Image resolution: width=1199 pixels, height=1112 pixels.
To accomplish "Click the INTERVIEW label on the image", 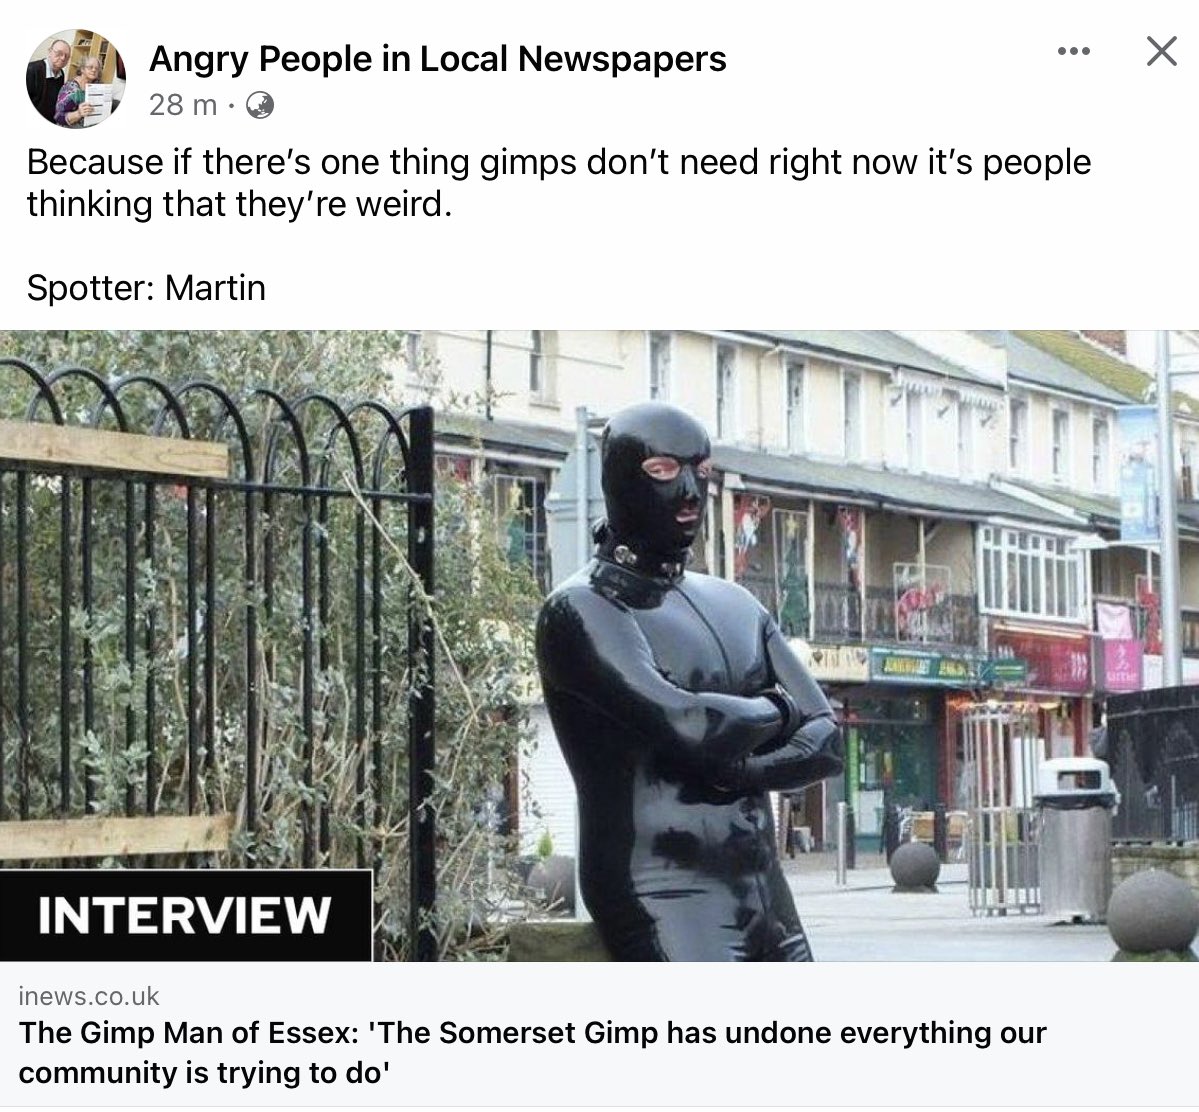I will [x=185, y=915].
